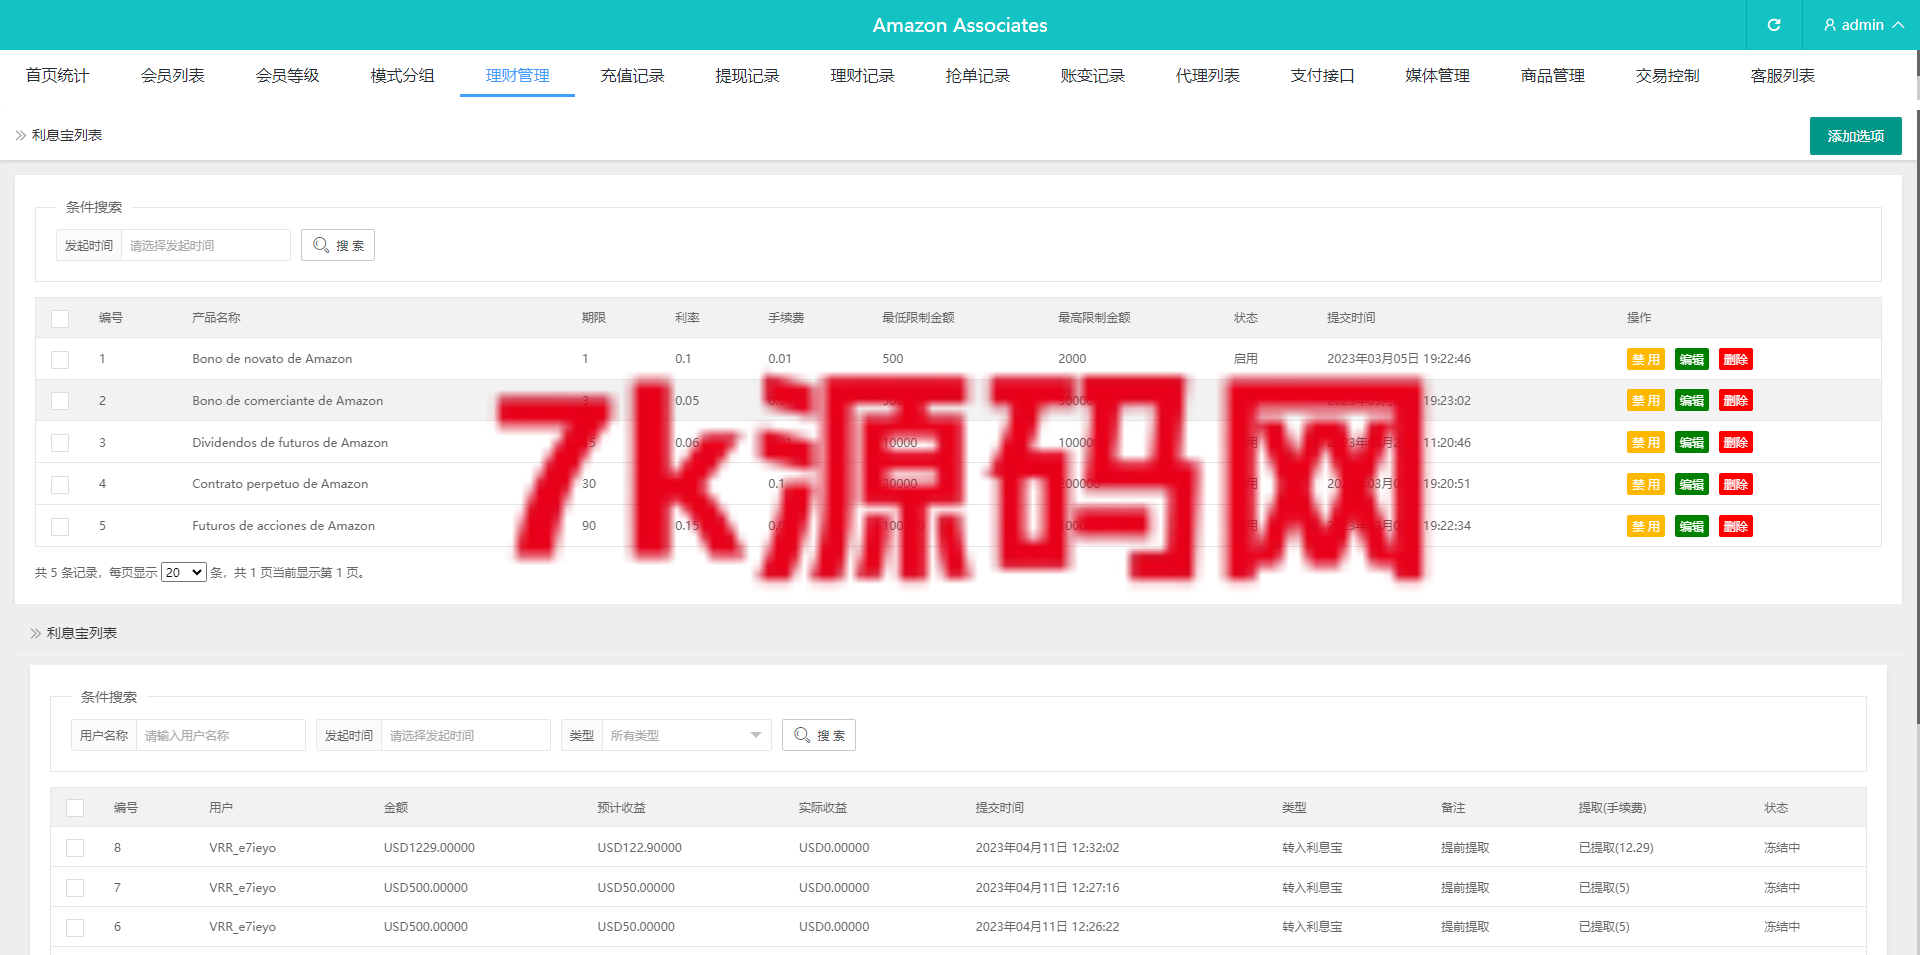Image resolution: width=1920 pixels, height=955 pixels.
Task: Click the 添加选项 button
Action: click(x=1855, y=136)
